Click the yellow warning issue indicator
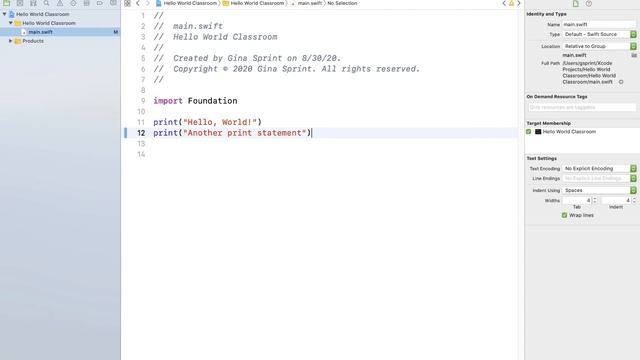The height and width of the screenshot is (360, 640). click(x=511, y=3)
